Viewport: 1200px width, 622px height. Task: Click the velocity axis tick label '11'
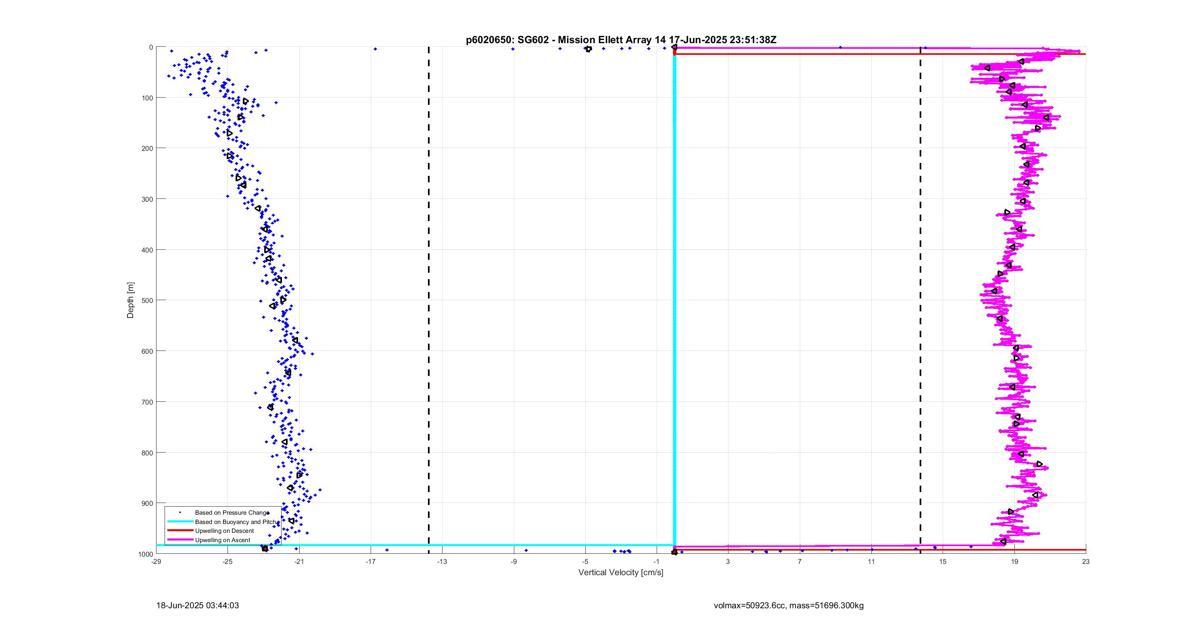tap(871, 563)
